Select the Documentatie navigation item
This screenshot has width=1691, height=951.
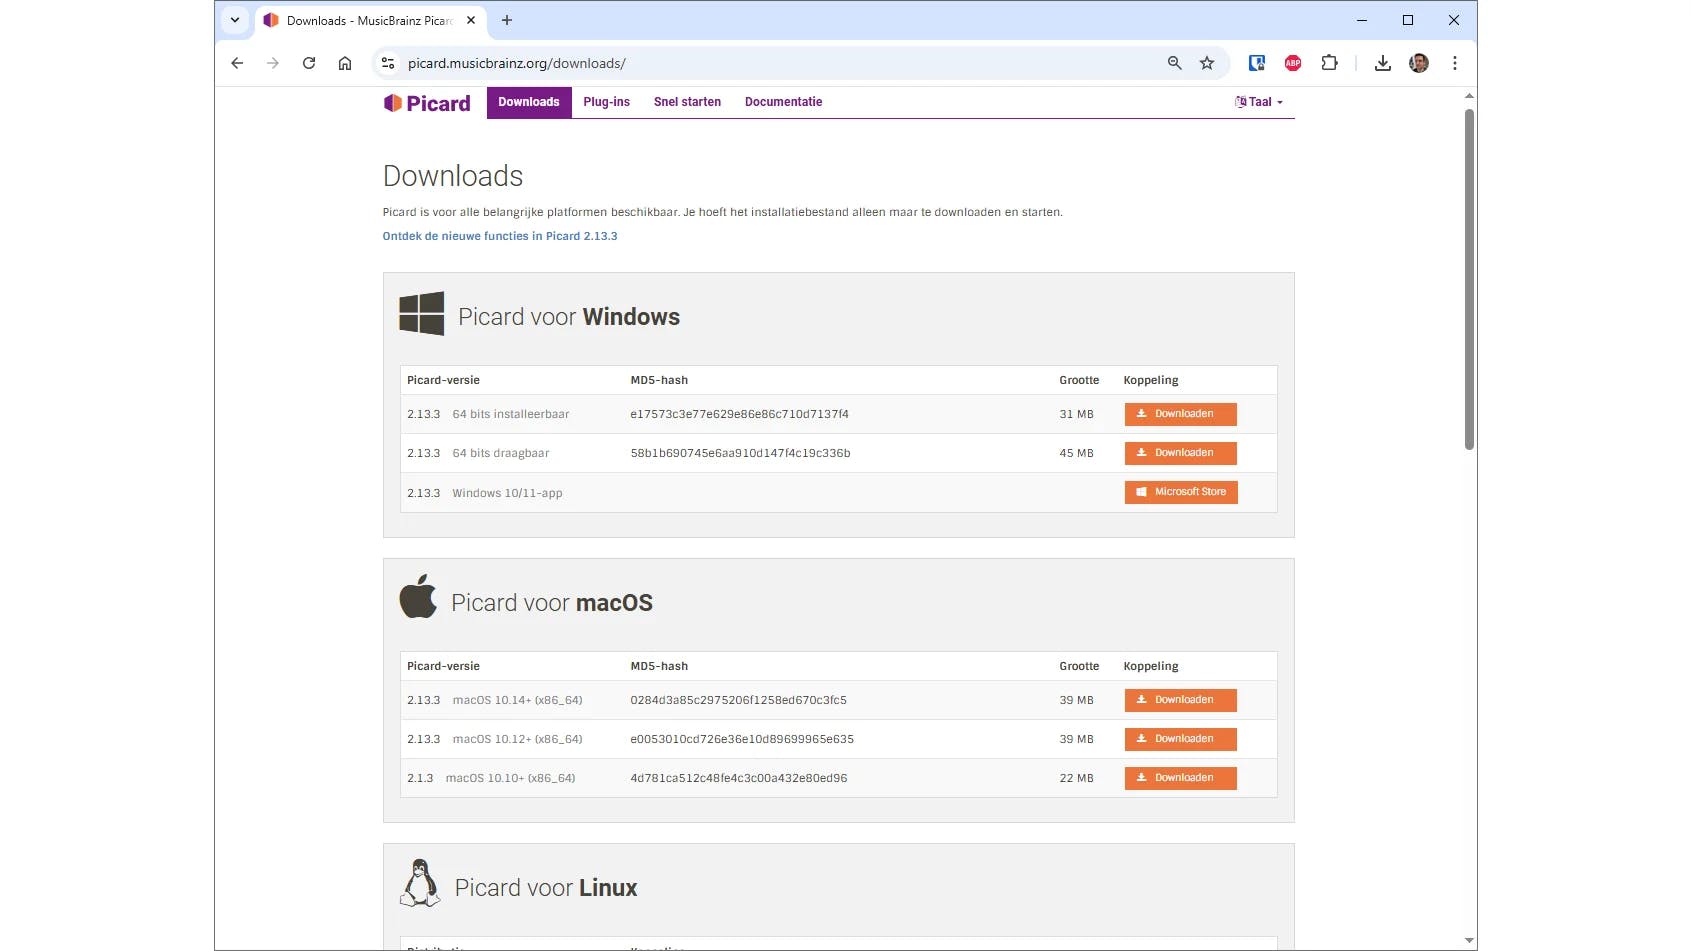(783, 101)
